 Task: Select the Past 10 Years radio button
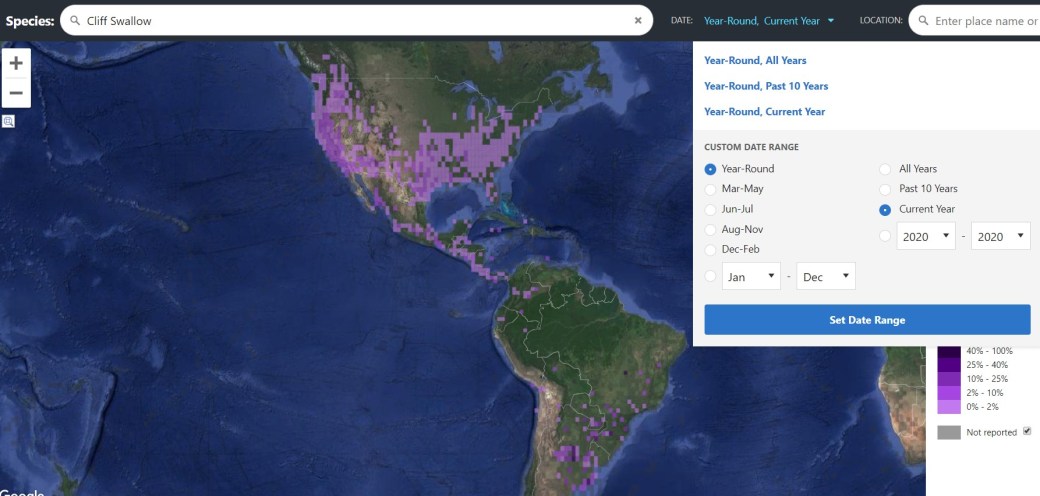[885, 189]
